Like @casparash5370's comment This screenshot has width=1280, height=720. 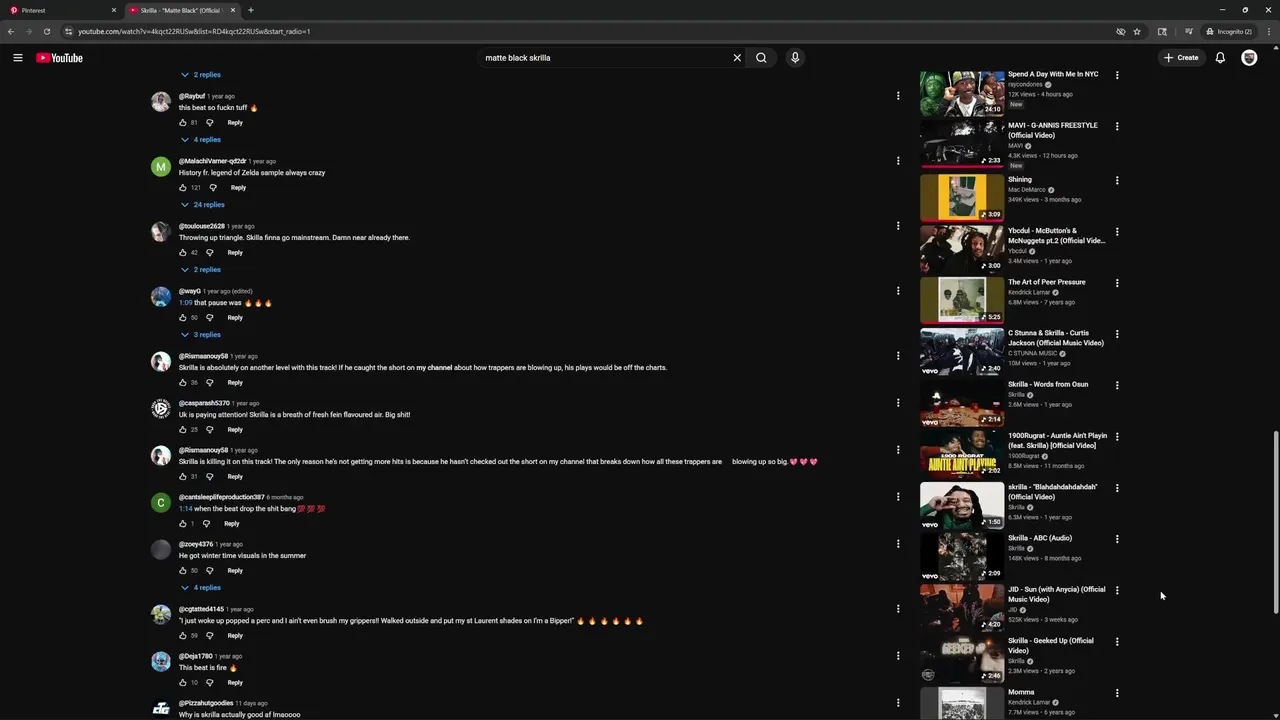[x=183, y=429]
